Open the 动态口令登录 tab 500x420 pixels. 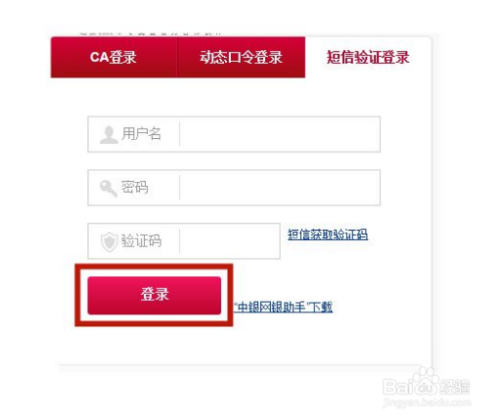241,57
